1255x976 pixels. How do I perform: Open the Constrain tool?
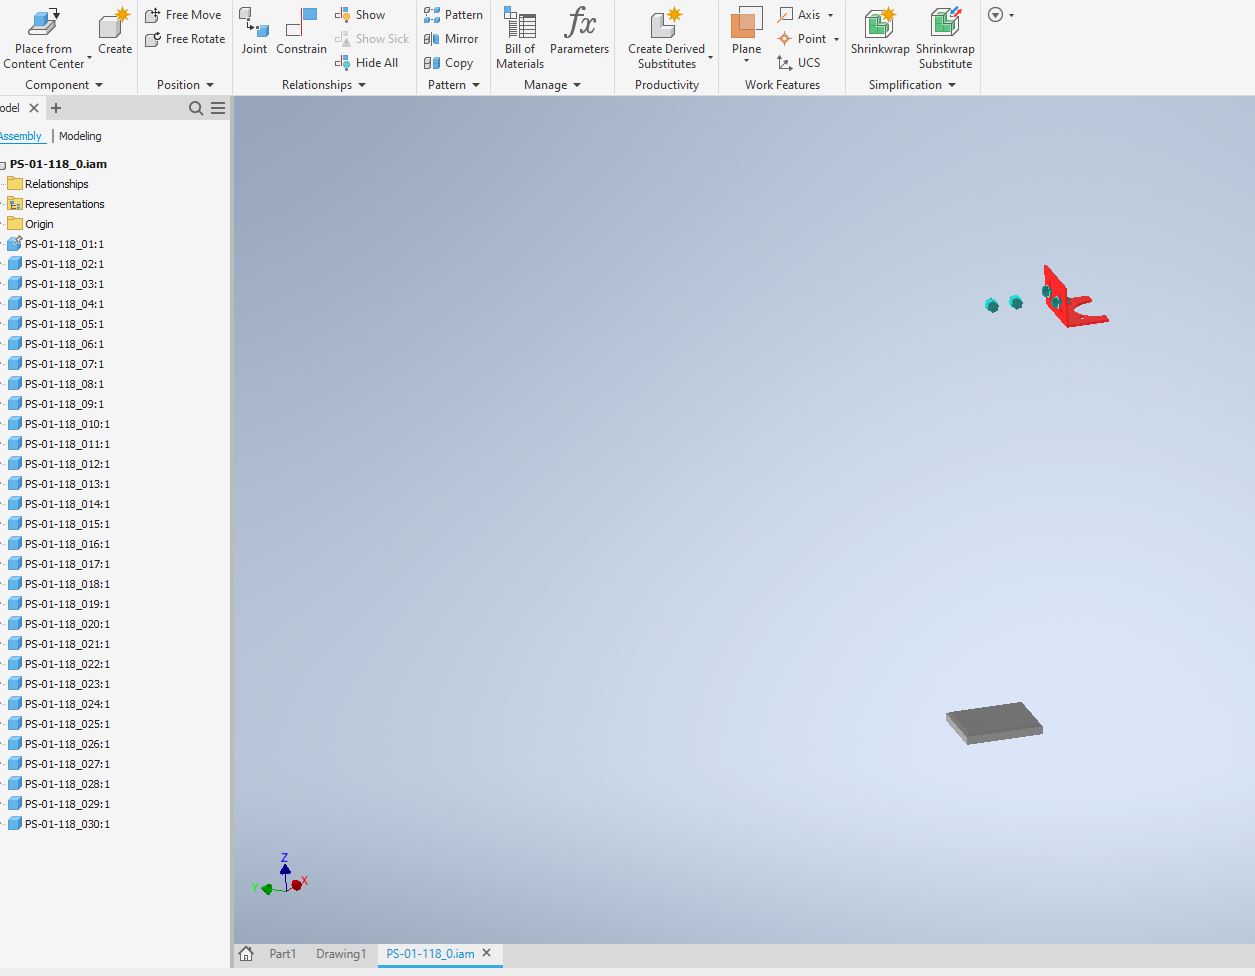point(301,32)
